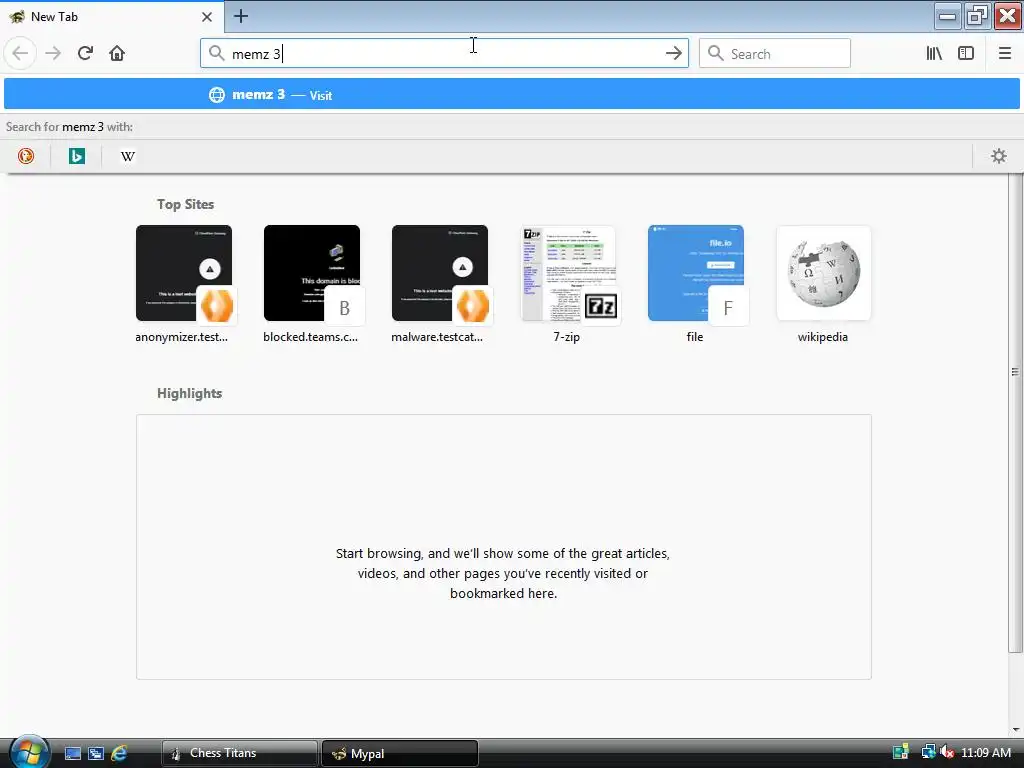Close the New Tab tab
Screen dimensions: 1024x768
pyautogui.click(x=207, y=17)
